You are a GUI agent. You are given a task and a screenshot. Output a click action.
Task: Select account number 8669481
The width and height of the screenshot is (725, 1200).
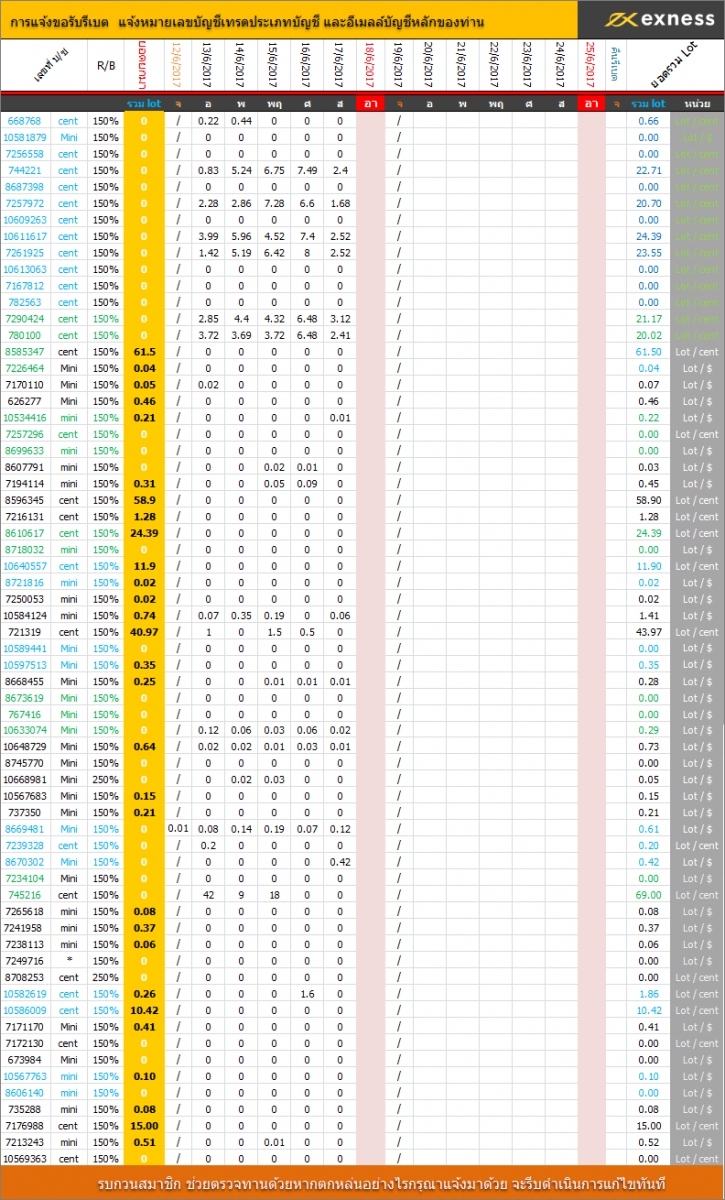coord(24,829)
